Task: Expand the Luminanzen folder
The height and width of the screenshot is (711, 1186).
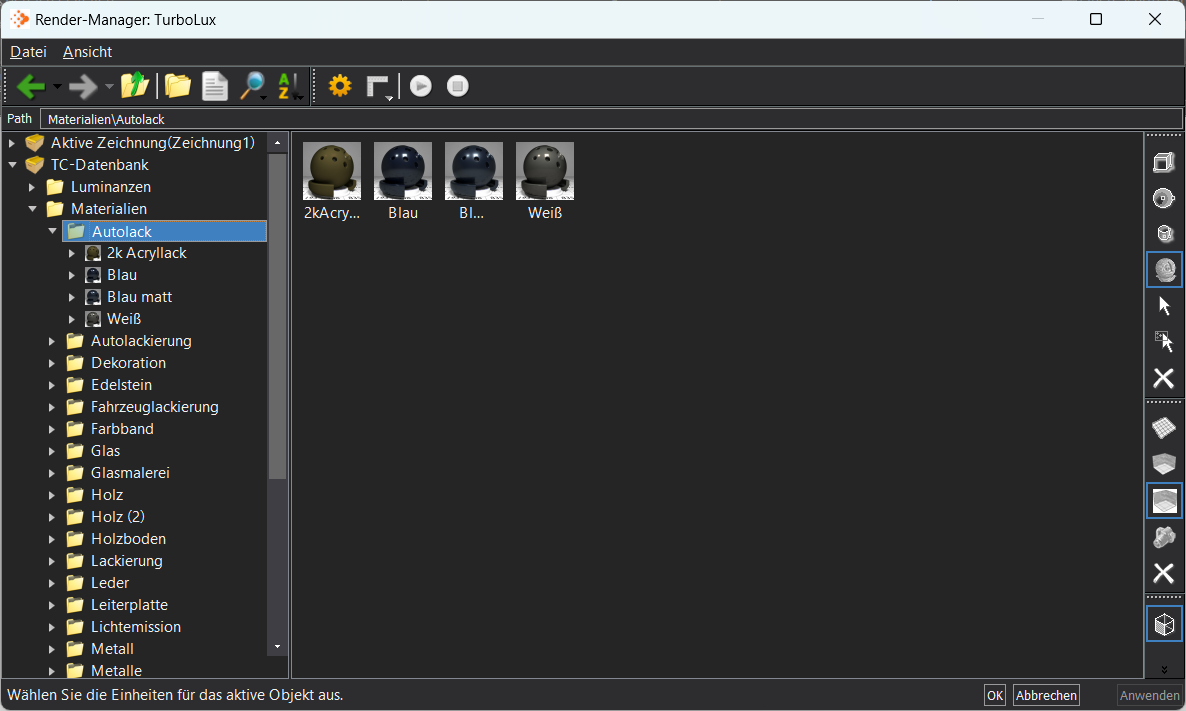Action: (x=32, y=187)
